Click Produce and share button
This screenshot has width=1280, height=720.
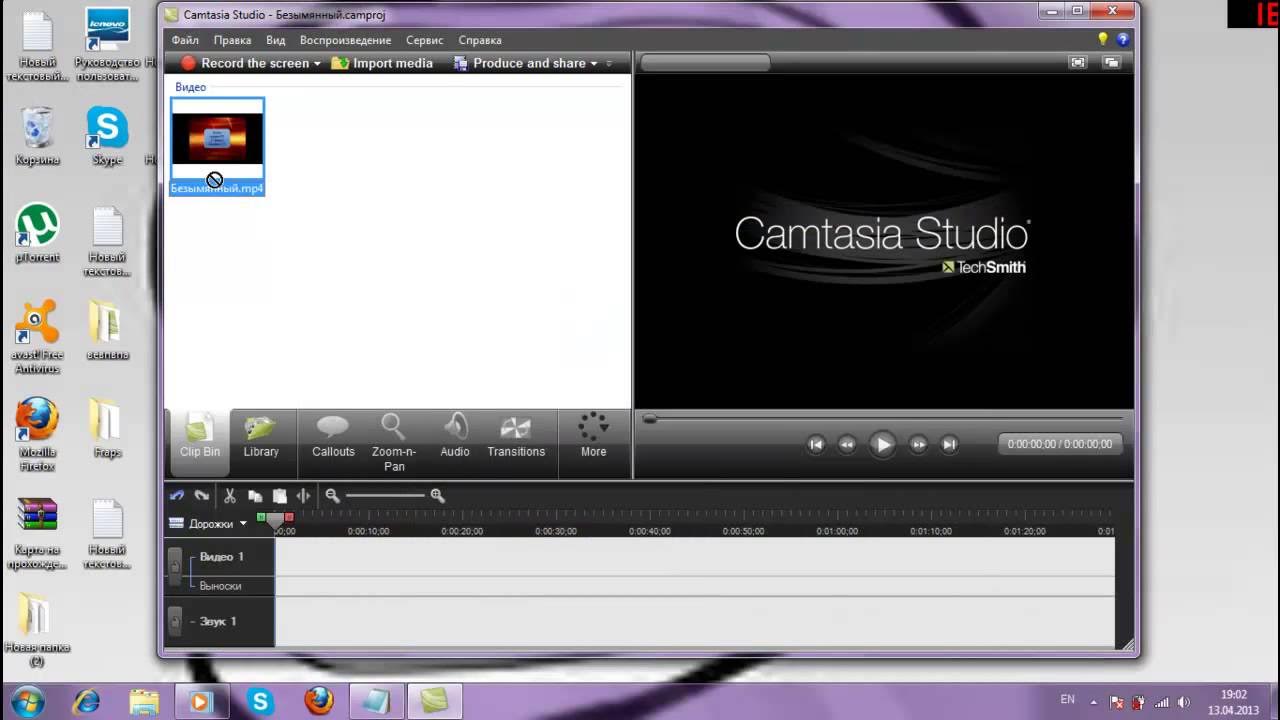(x=519, y=63)
